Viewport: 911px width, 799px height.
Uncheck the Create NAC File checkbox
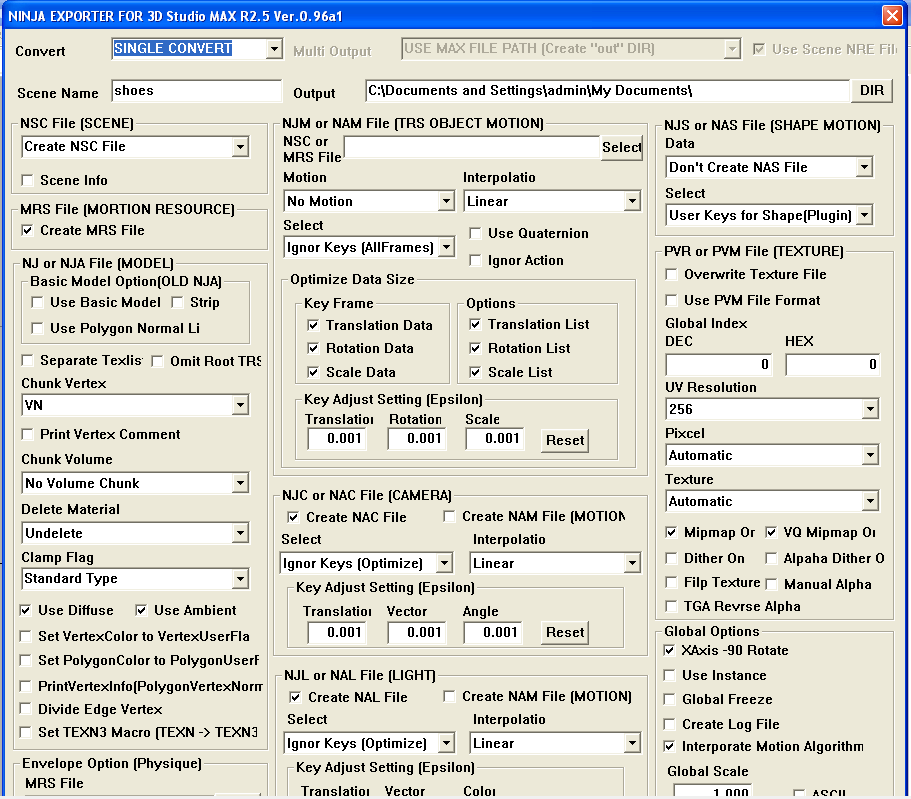293,517
